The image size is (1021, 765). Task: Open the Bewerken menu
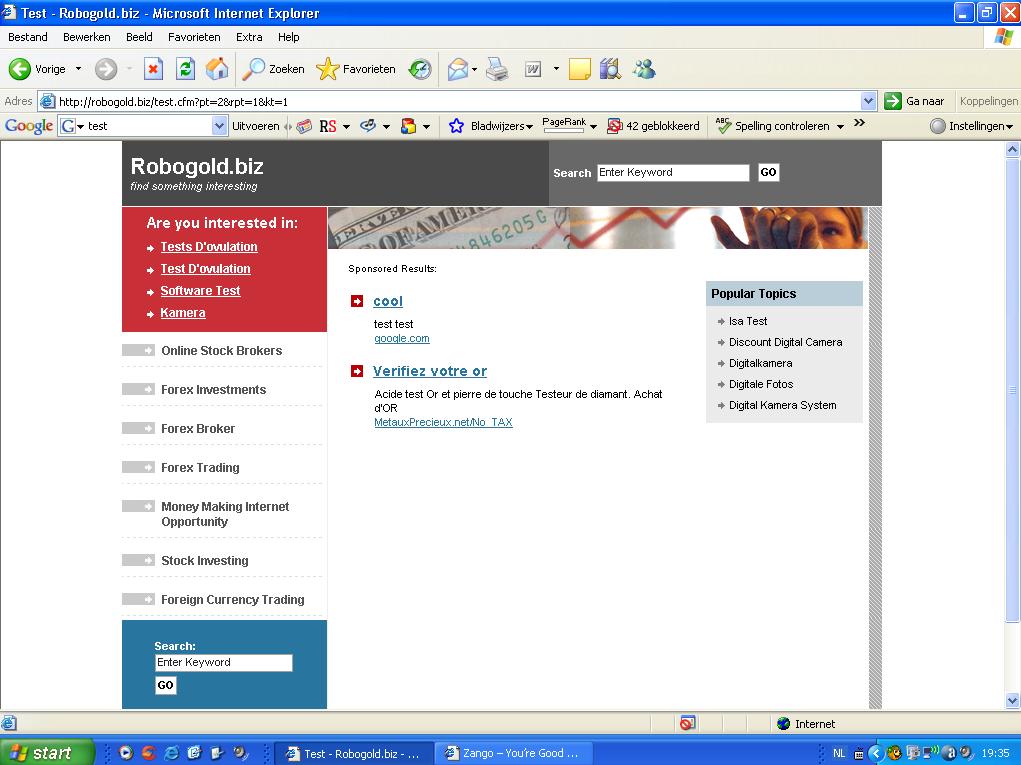(x=87, y=37)
